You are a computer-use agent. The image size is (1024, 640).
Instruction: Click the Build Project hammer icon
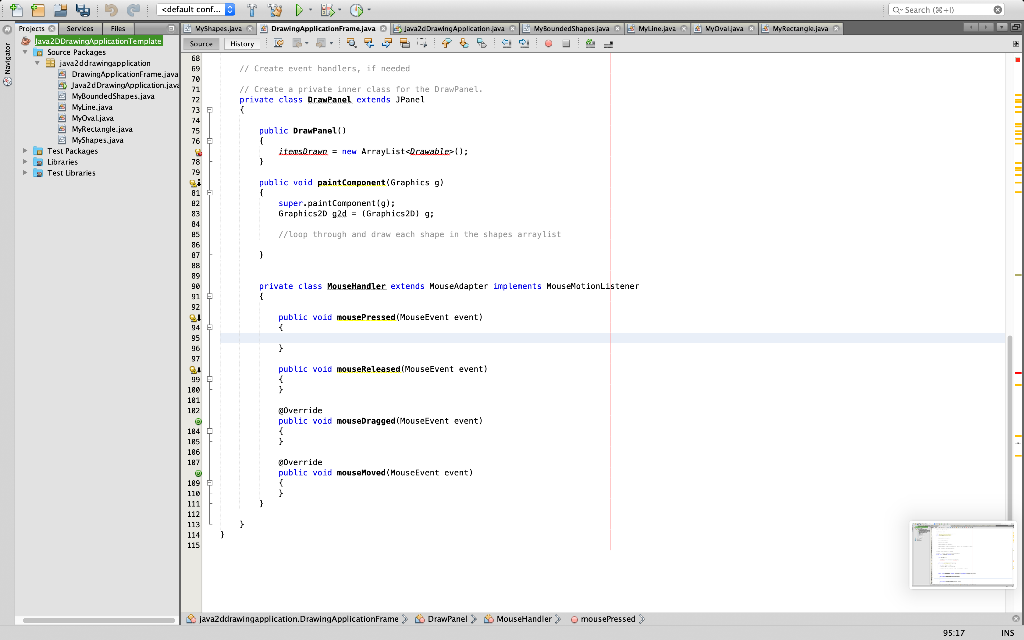click(252, 10)
